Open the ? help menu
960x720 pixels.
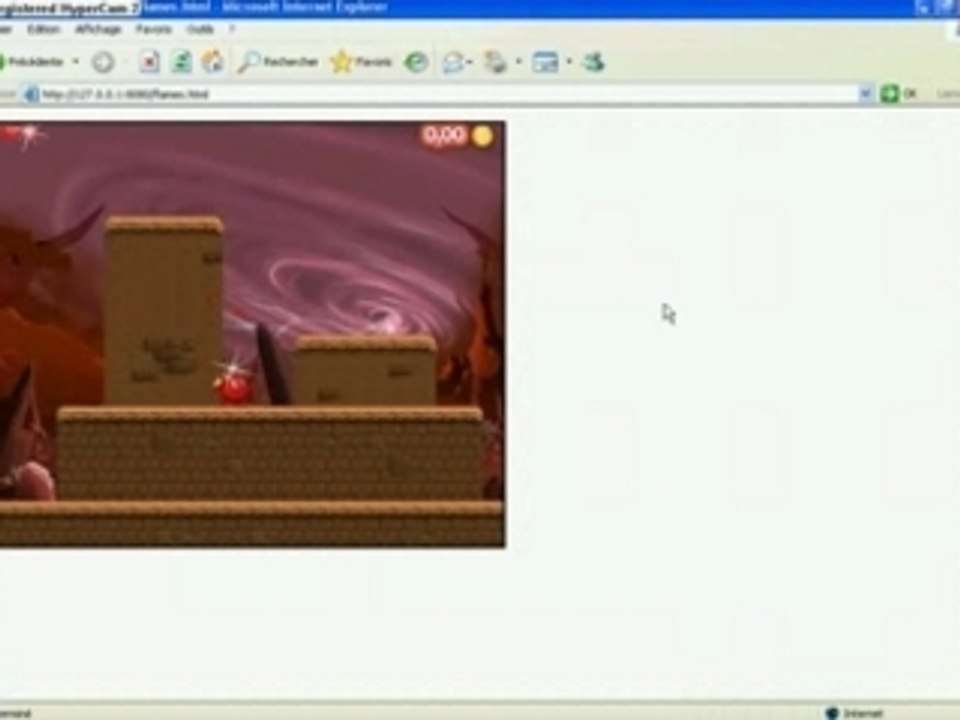(232, 29)
